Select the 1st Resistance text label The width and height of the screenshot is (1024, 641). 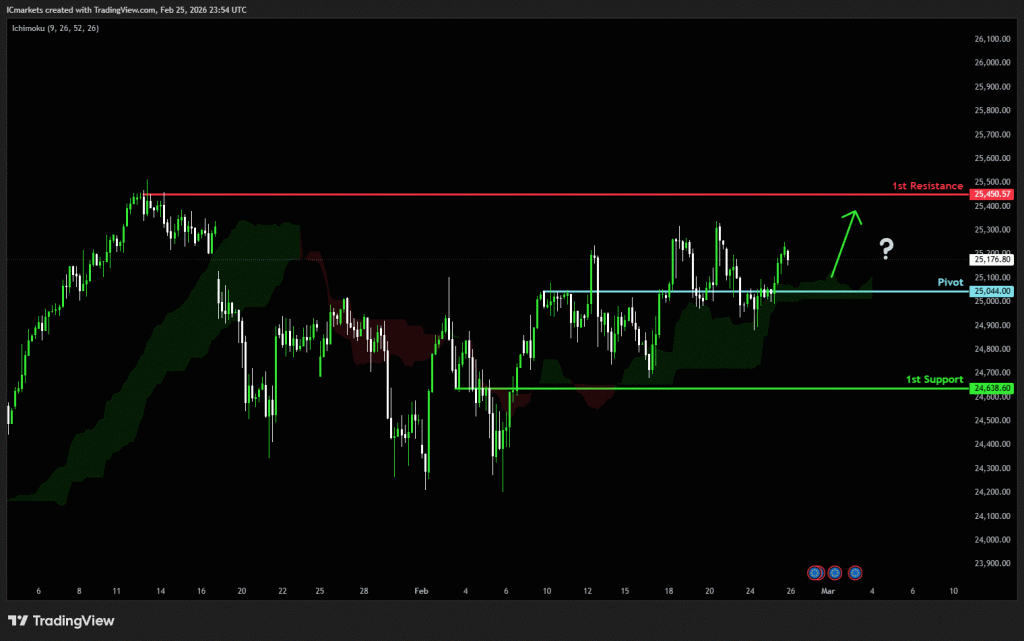pos(927,186)
